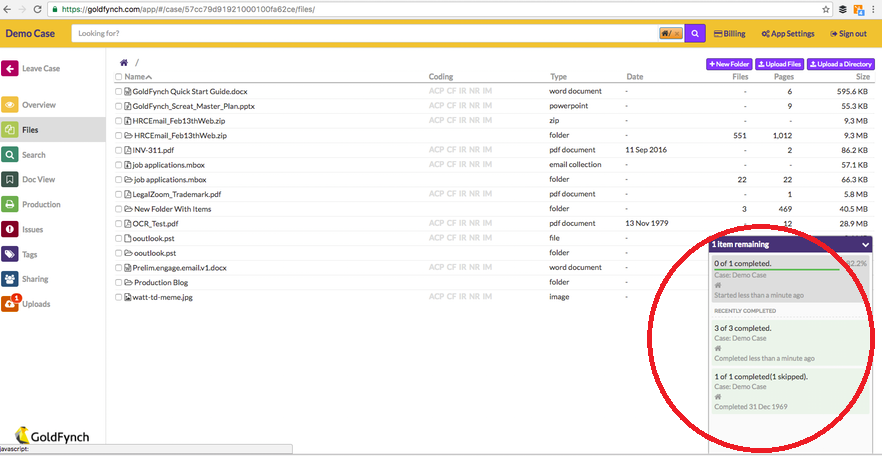Screen dimensions: 882x456
Task: Check the Production Blog folder checkbox
Action: tap(119, 282)
